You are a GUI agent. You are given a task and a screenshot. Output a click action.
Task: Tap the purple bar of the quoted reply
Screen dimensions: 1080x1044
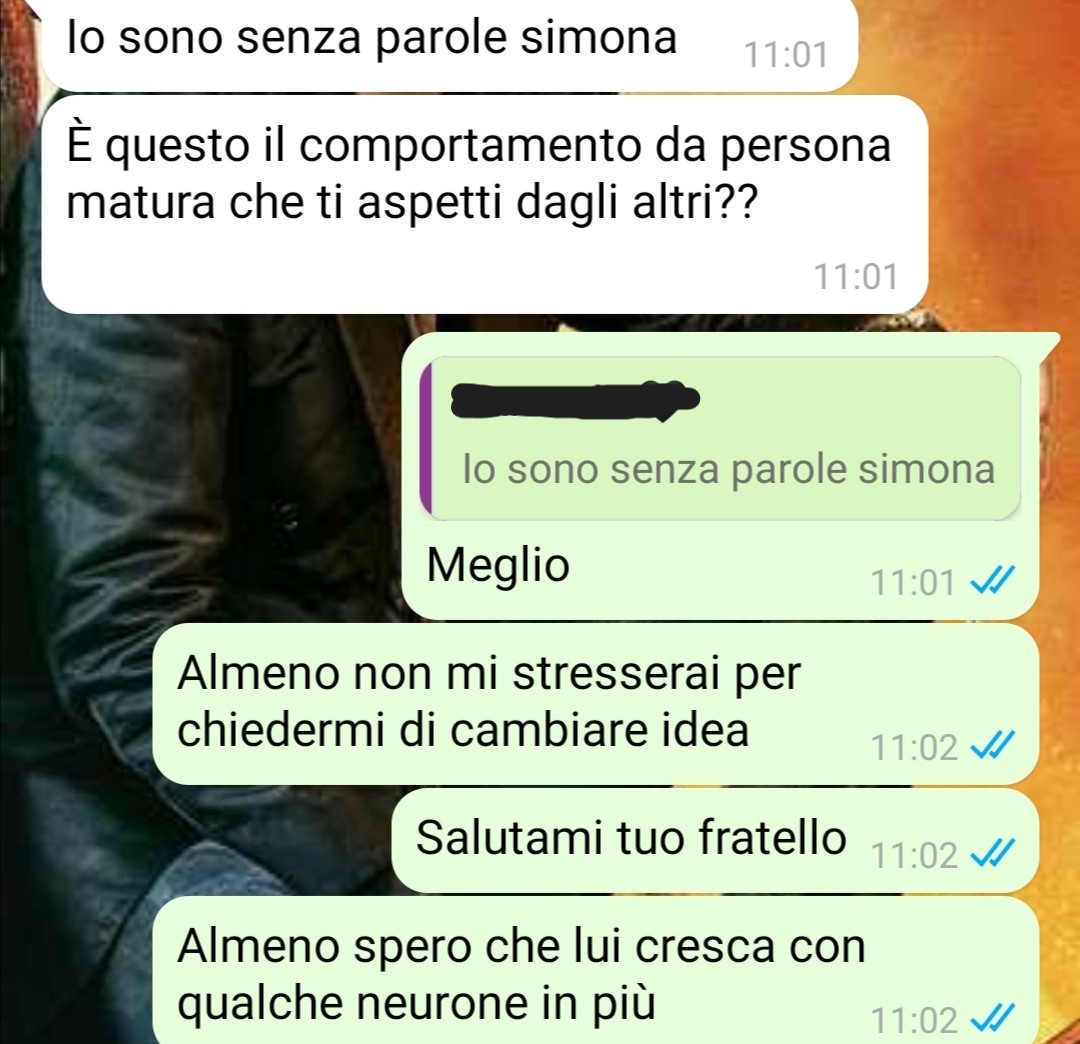[x=426, y=438]
